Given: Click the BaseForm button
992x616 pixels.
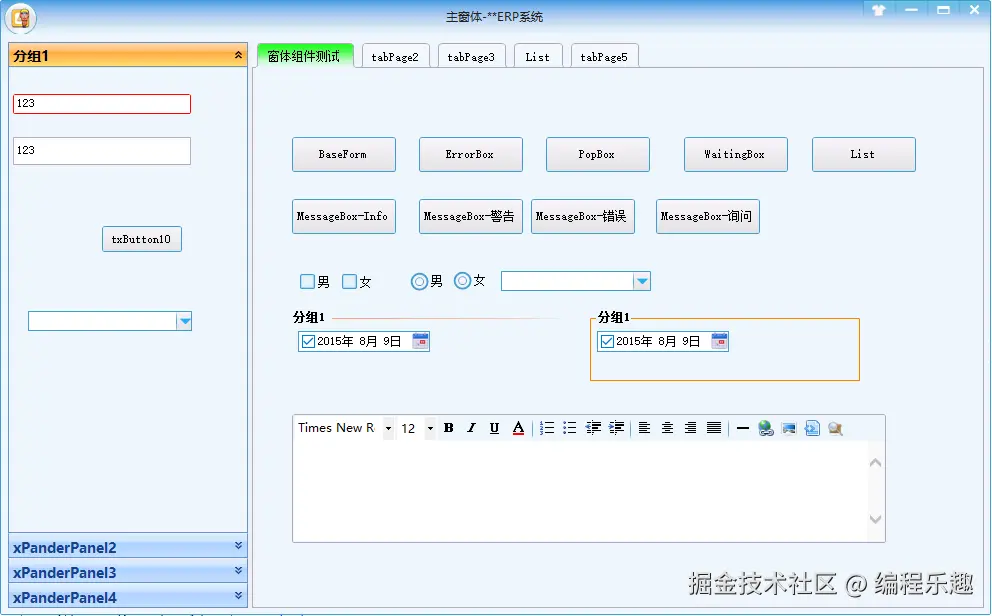Looking at the screenshot, I should 344,154.
